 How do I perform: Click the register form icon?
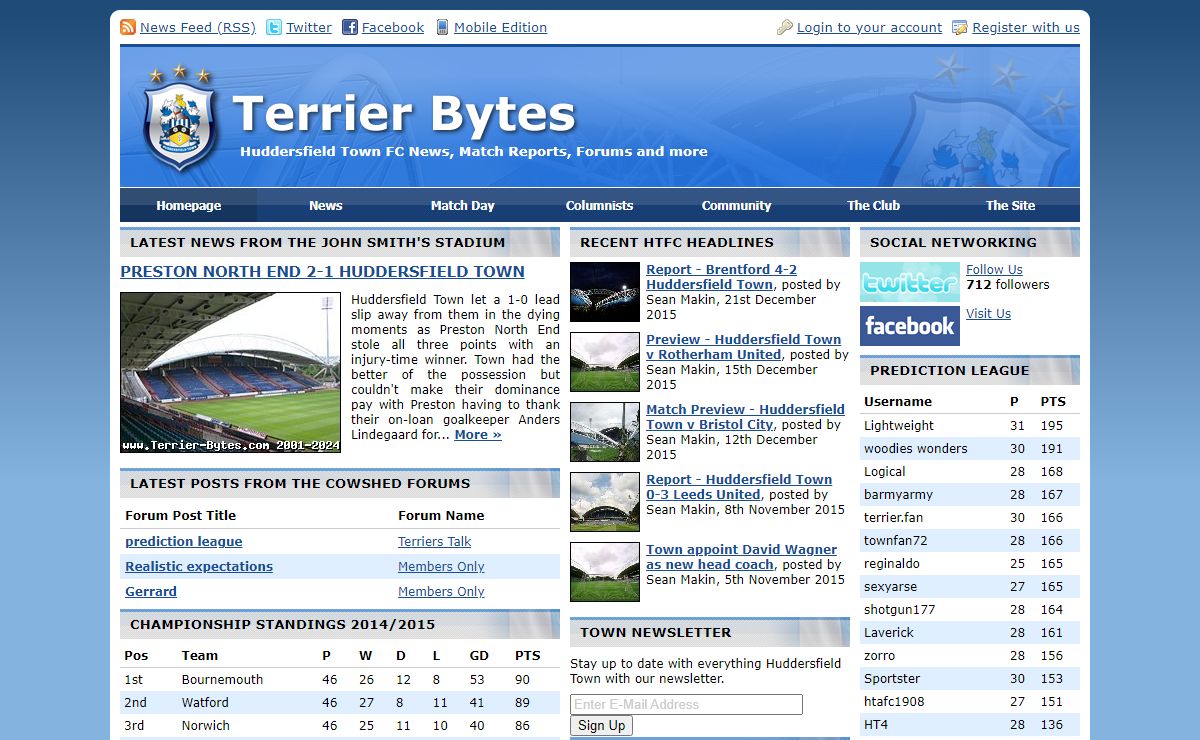pos(960,27)
